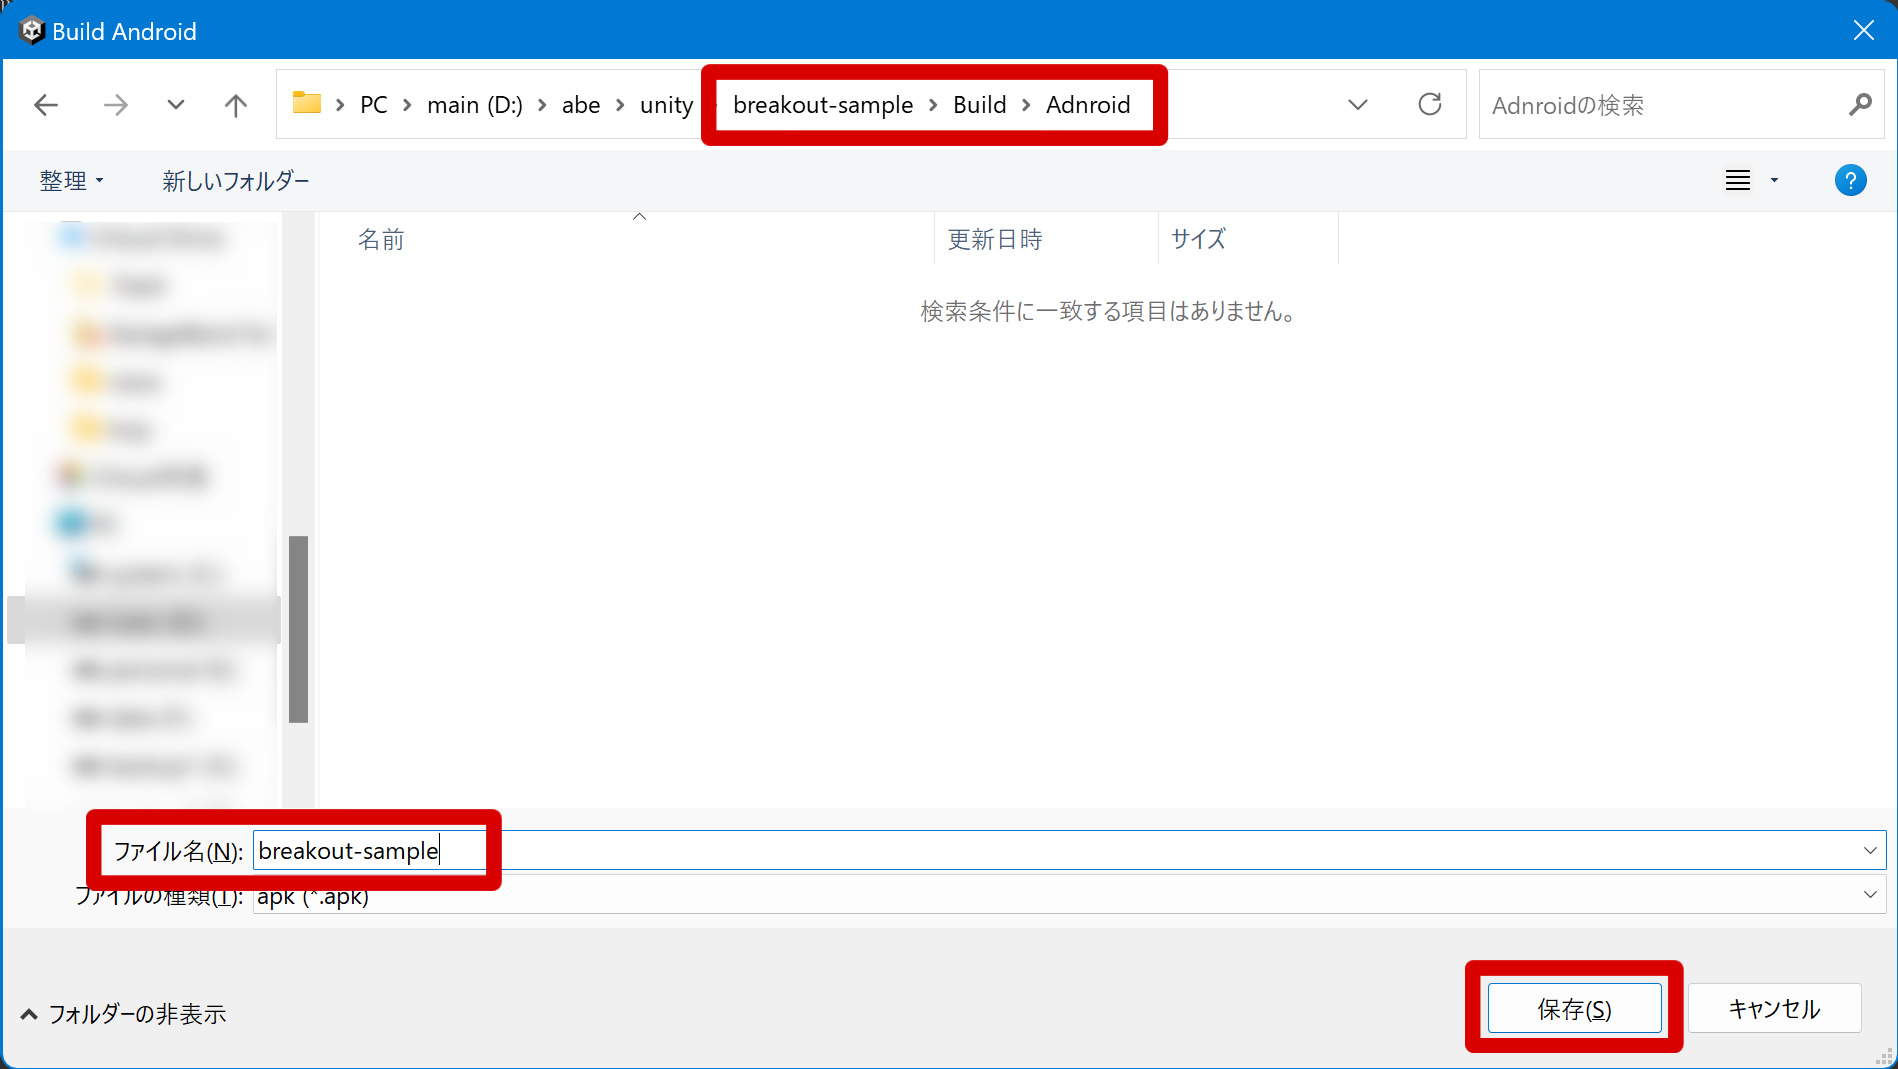Expand chevron after PC breadcrumb
This screenshot has height=1069, width=1898.
pyautogui.click(x=407, y=105)
